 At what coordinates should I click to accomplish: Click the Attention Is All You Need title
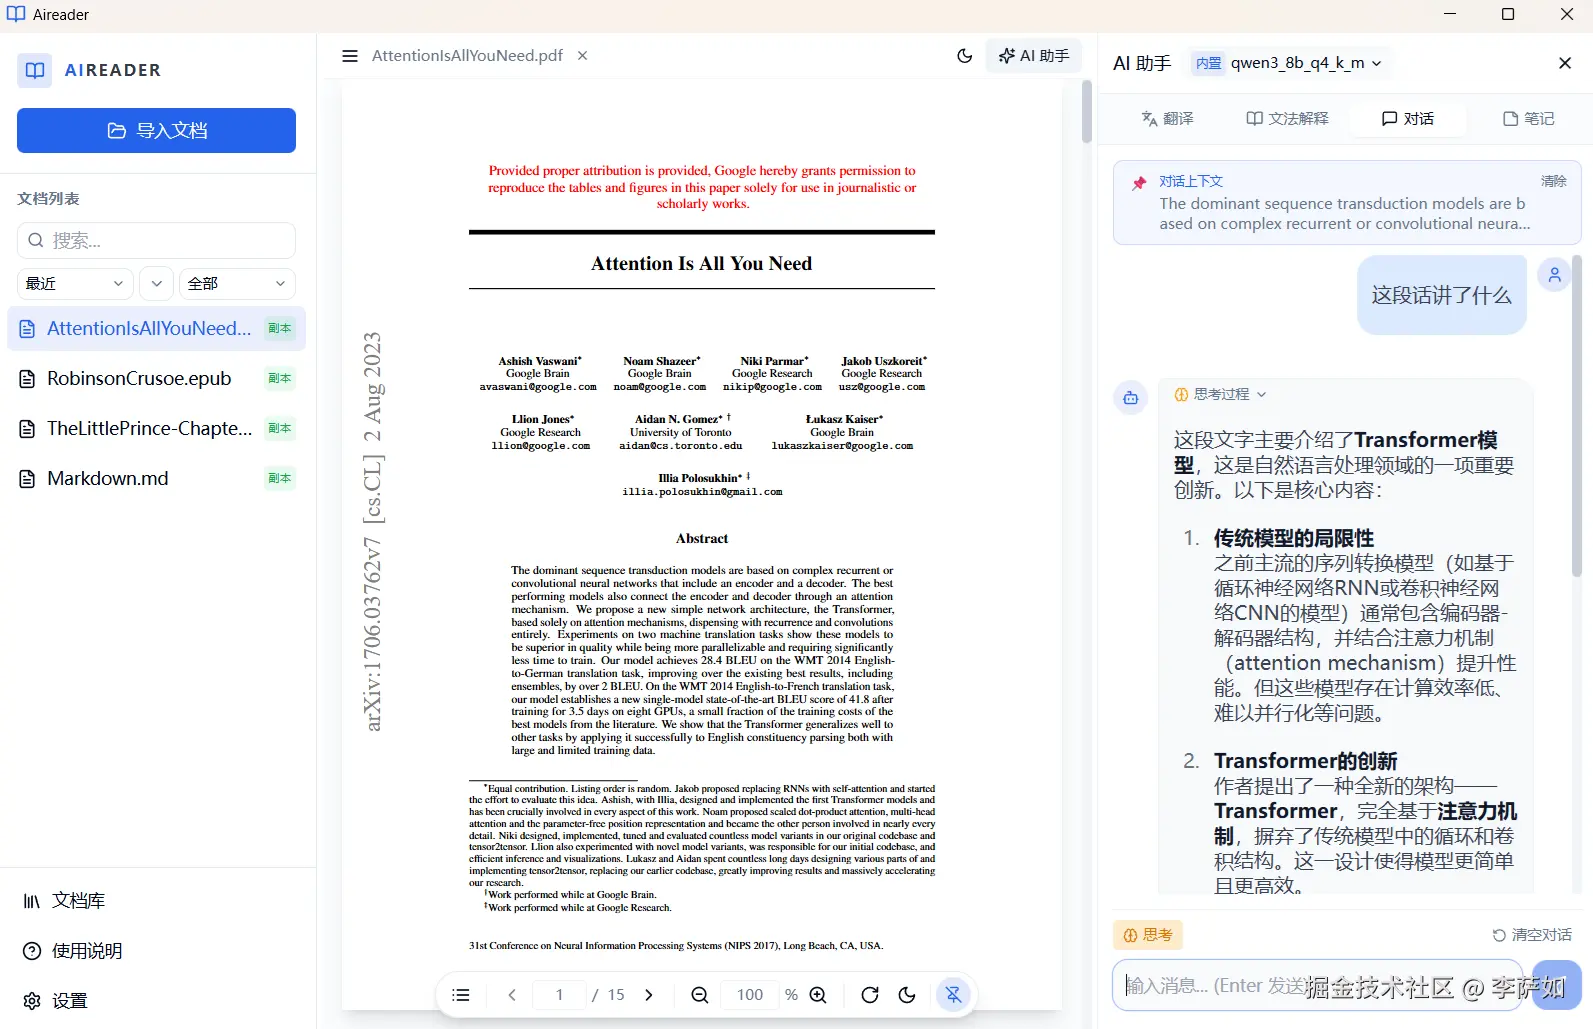pos(701,264)
